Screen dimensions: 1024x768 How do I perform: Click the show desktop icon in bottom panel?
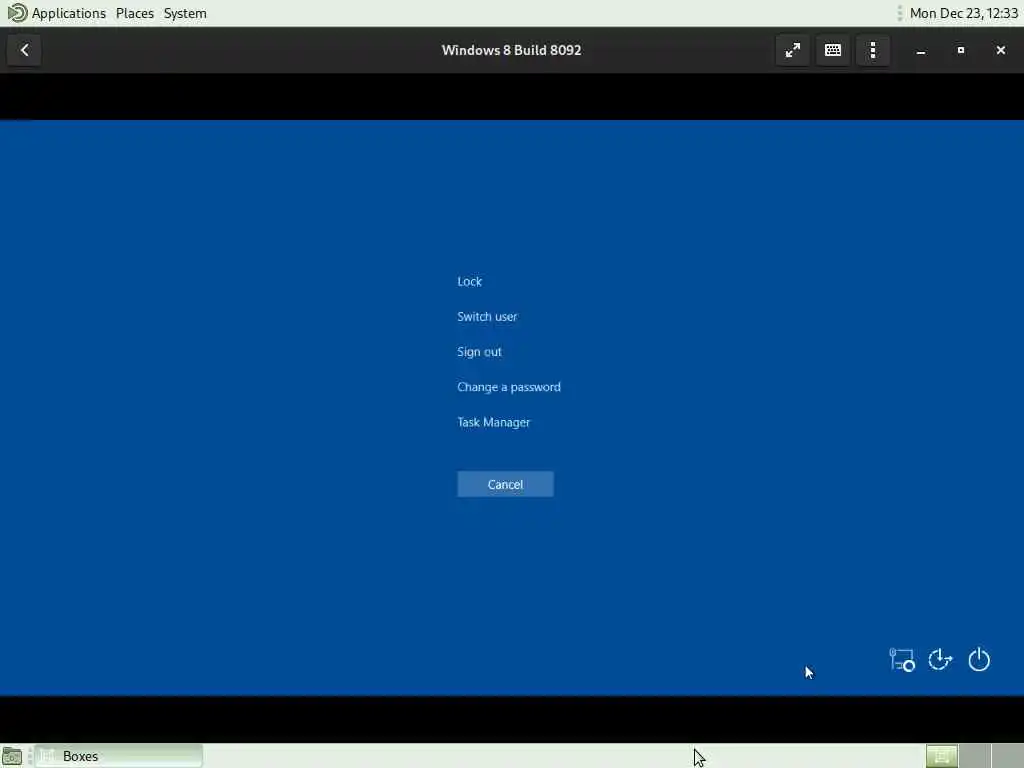[x=12, y=756]
